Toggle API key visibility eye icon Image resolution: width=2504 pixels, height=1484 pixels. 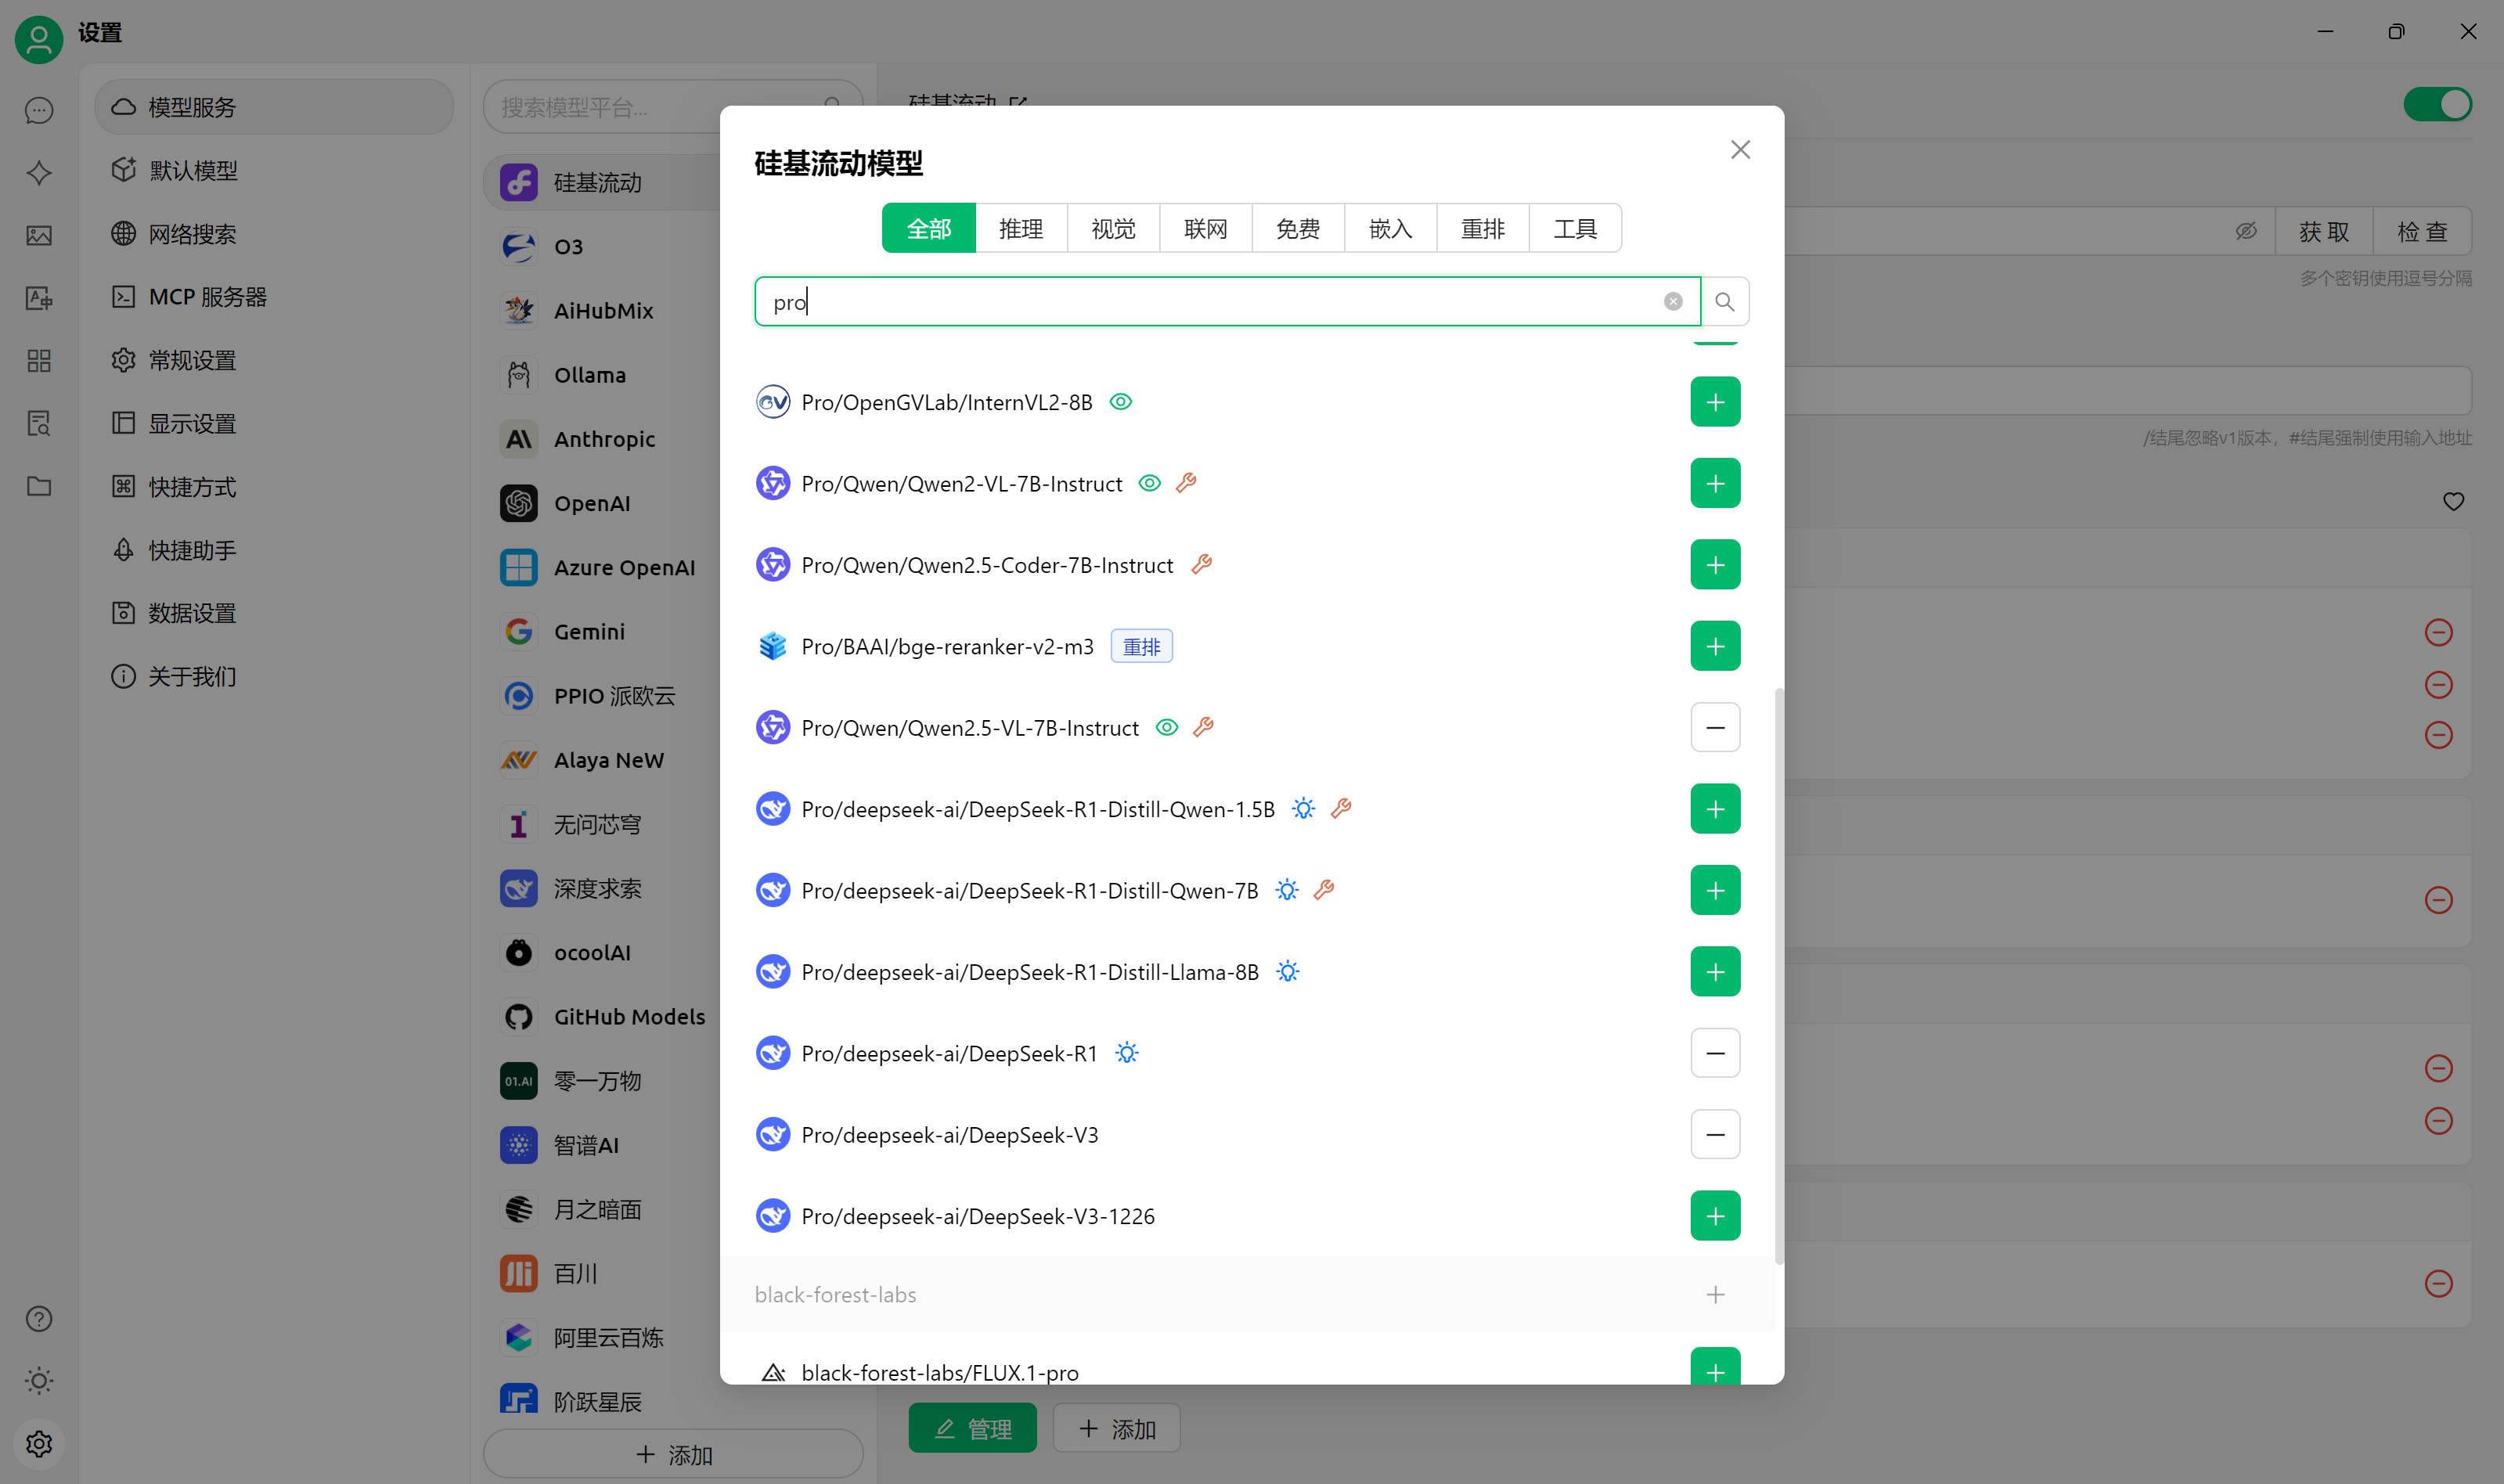(x=2246, y=231)
